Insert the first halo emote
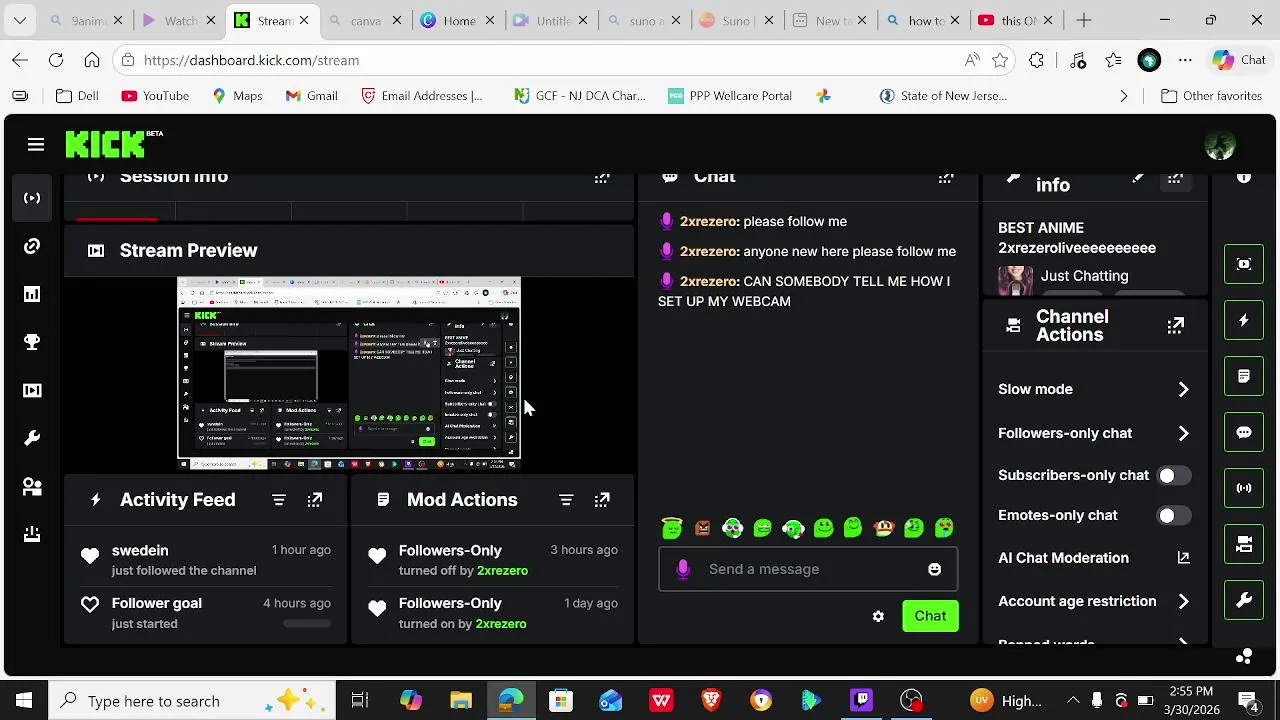 [672, 528]
